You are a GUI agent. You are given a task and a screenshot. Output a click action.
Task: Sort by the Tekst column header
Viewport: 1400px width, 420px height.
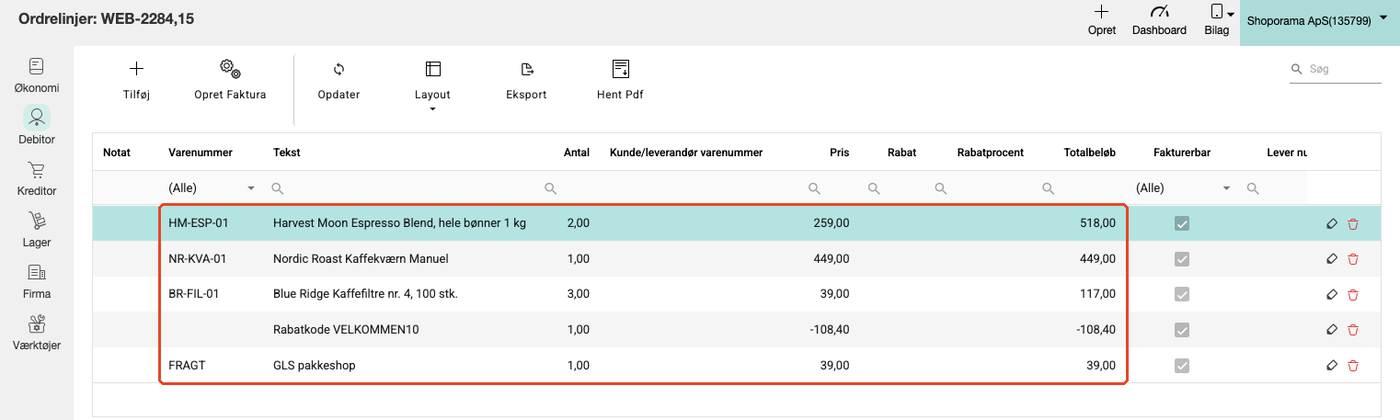[x=286, y=152]
